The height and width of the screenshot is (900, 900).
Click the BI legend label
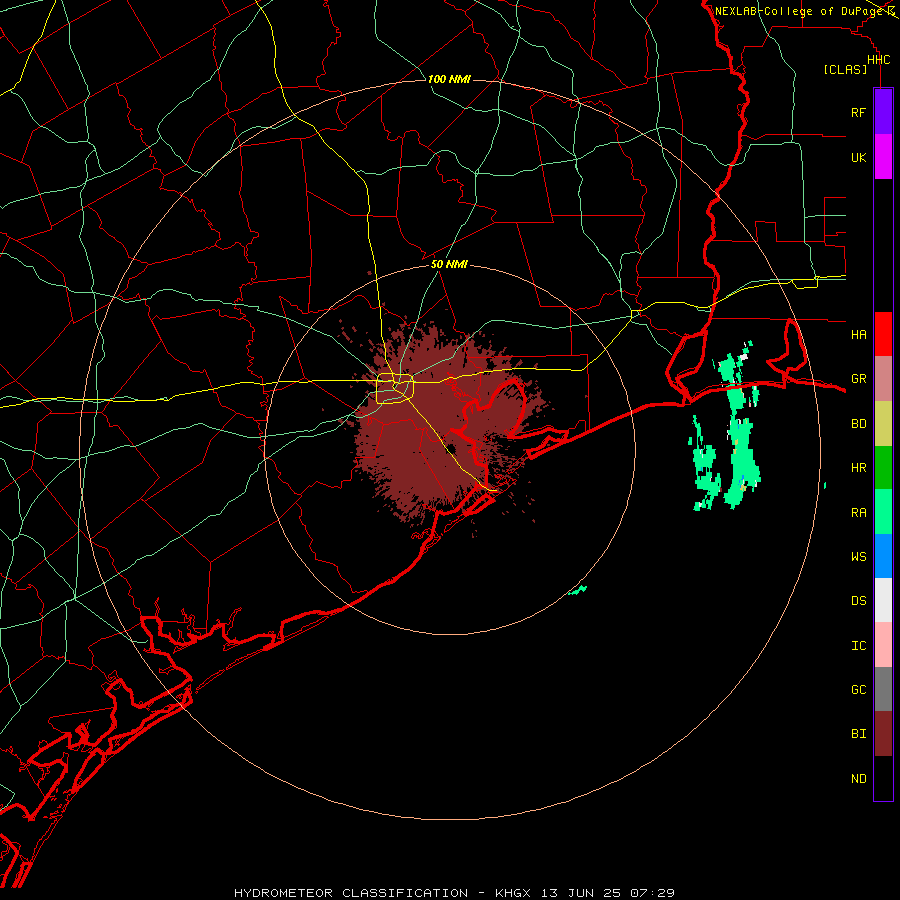(x=858, y=734)
